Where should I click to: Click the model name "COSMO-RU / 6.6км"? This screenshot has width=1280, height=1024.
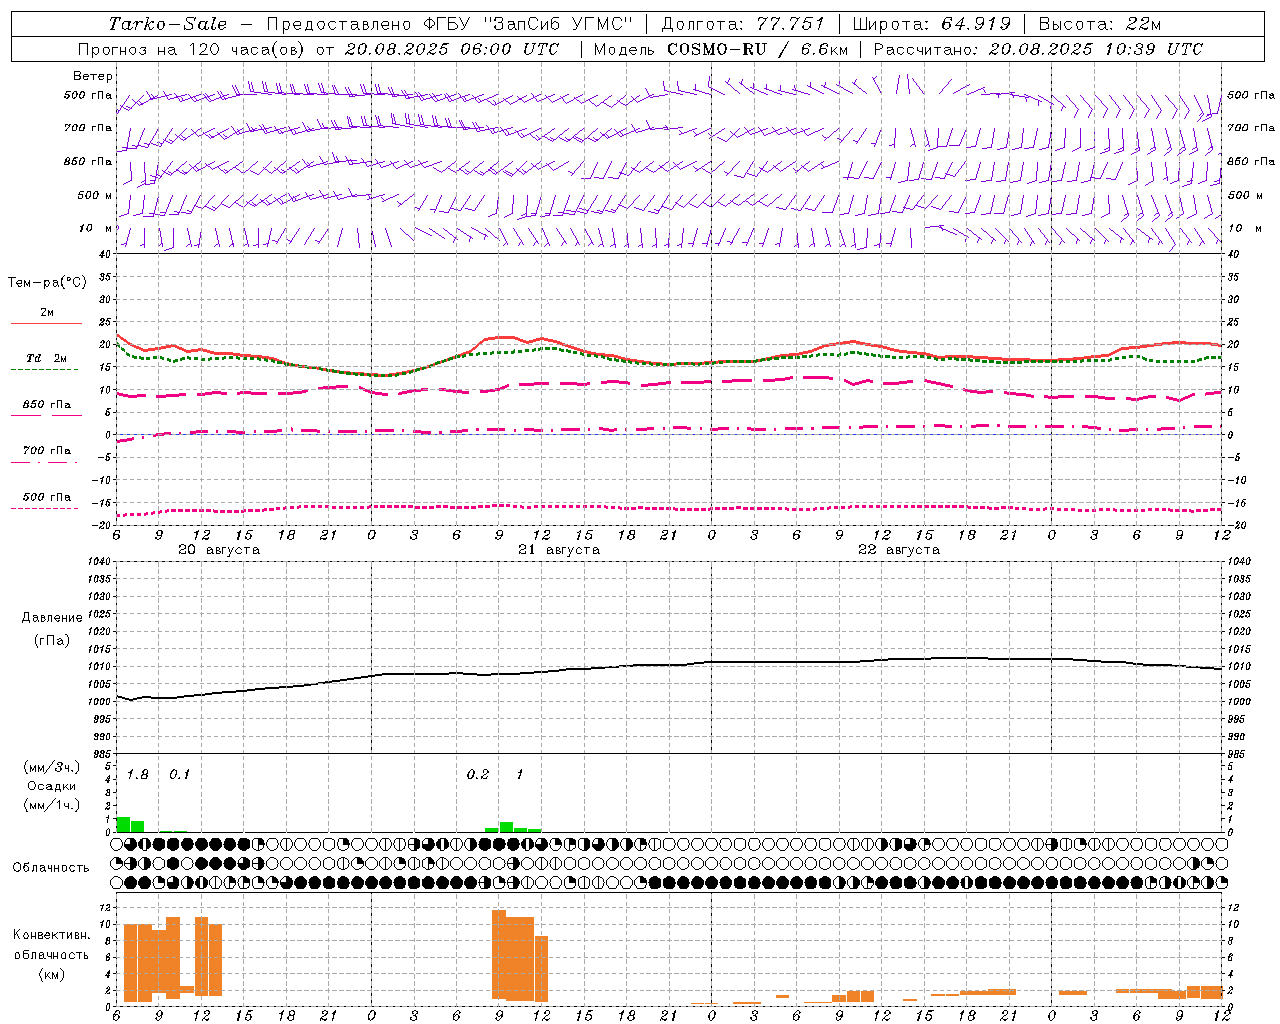758,49
